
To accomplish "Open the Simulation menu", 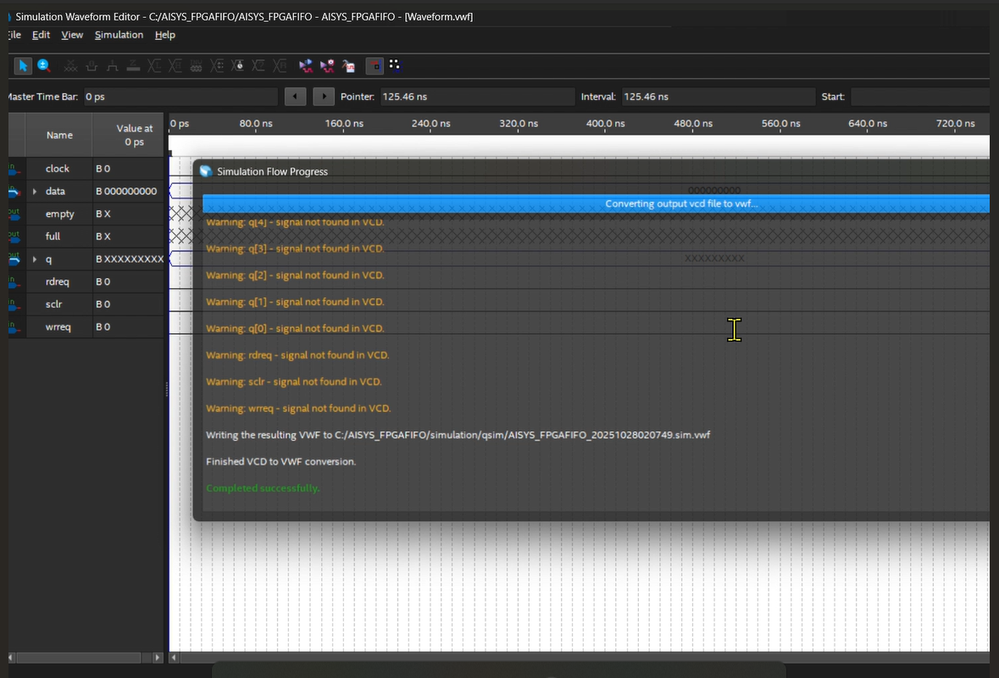I will coord(119,35).
